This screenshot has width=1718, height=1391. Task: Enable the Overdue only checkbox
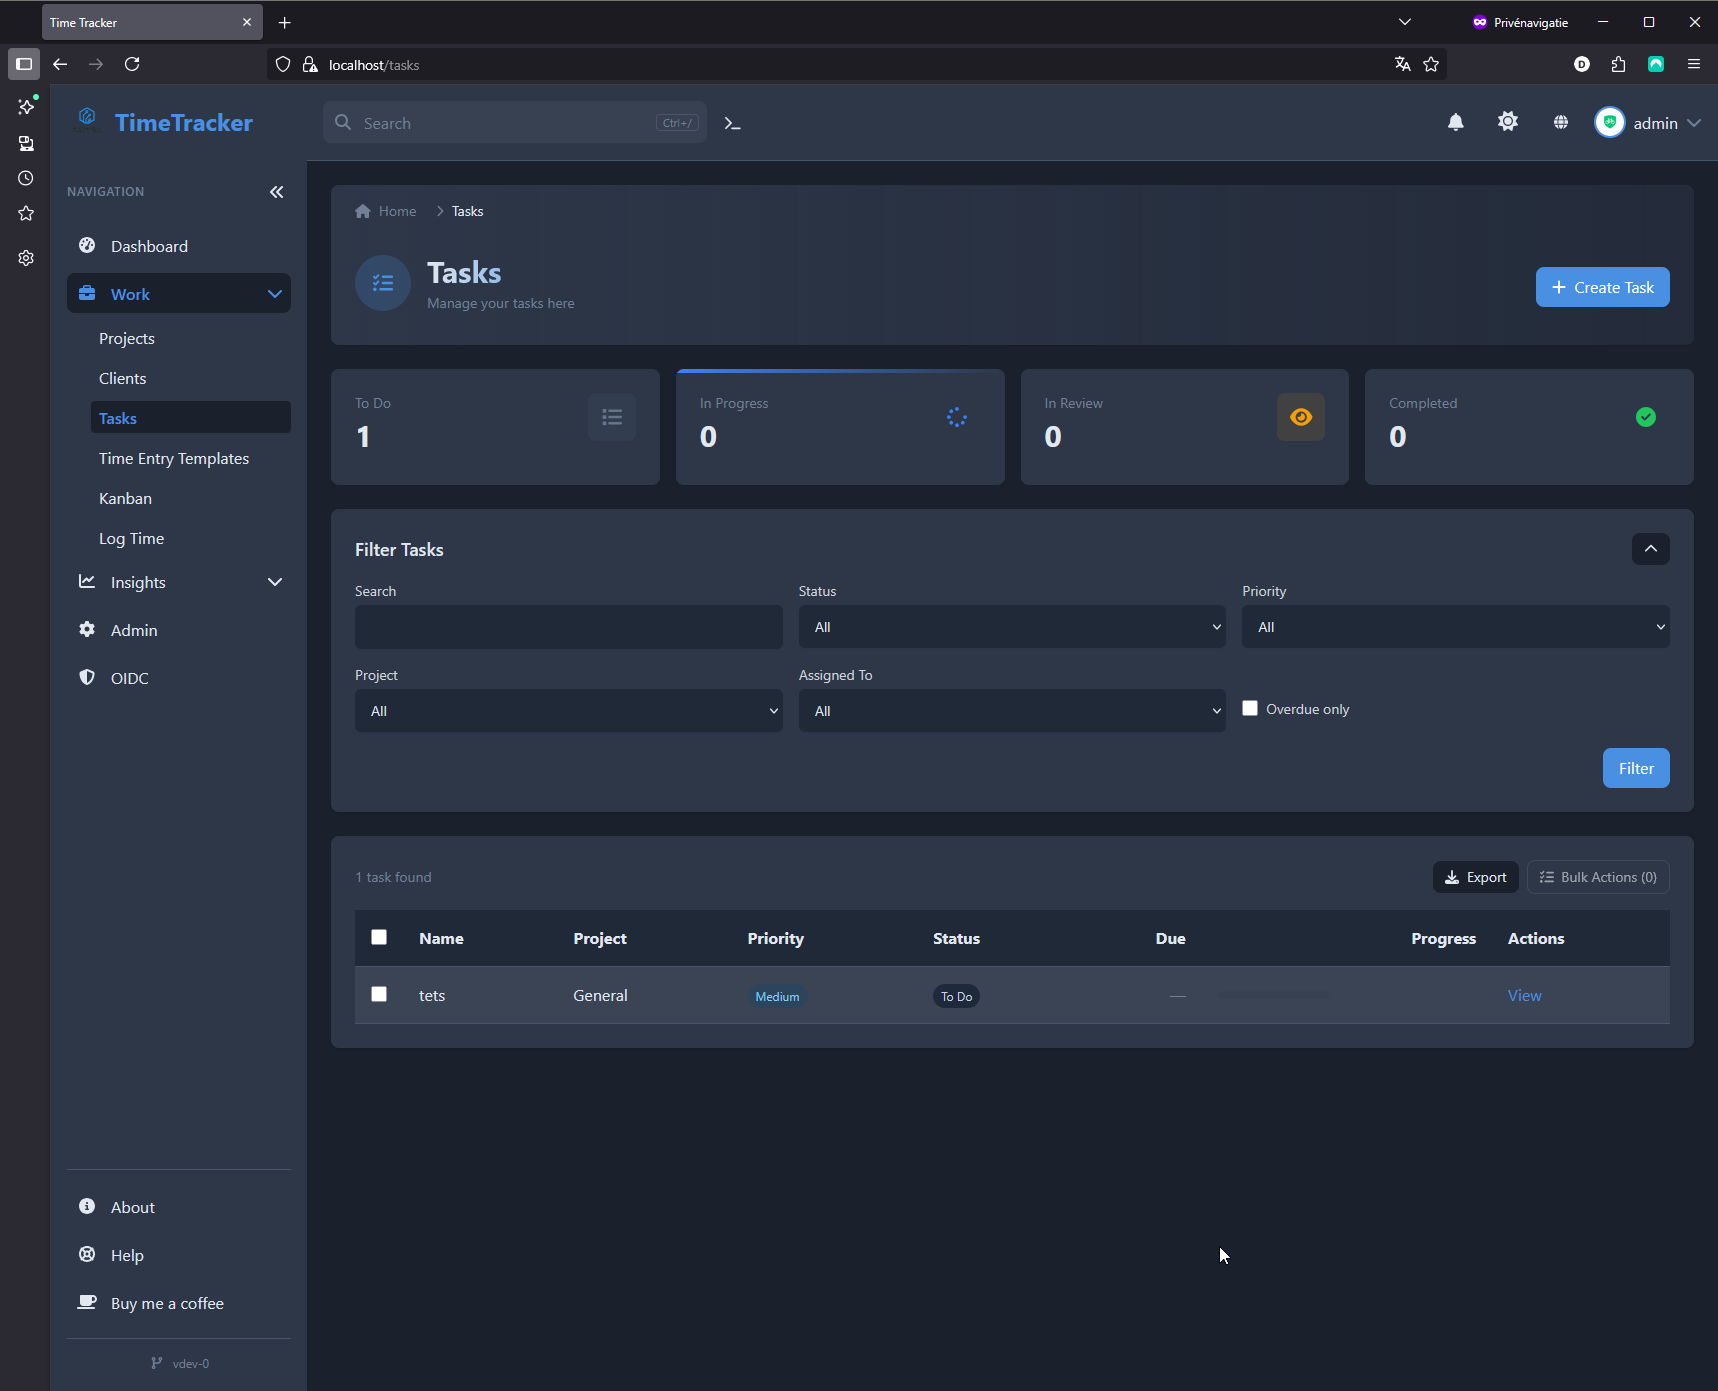(1250, 708)
